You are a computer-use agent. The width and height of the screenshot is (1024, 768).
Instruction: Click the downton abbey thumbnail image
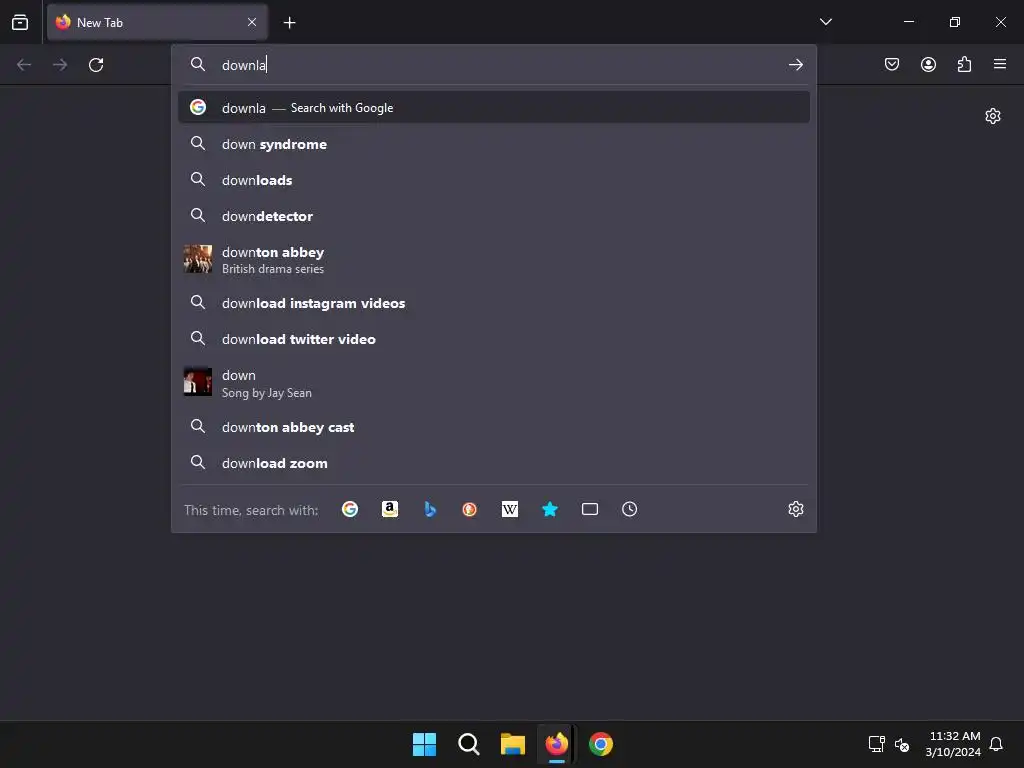198,259
